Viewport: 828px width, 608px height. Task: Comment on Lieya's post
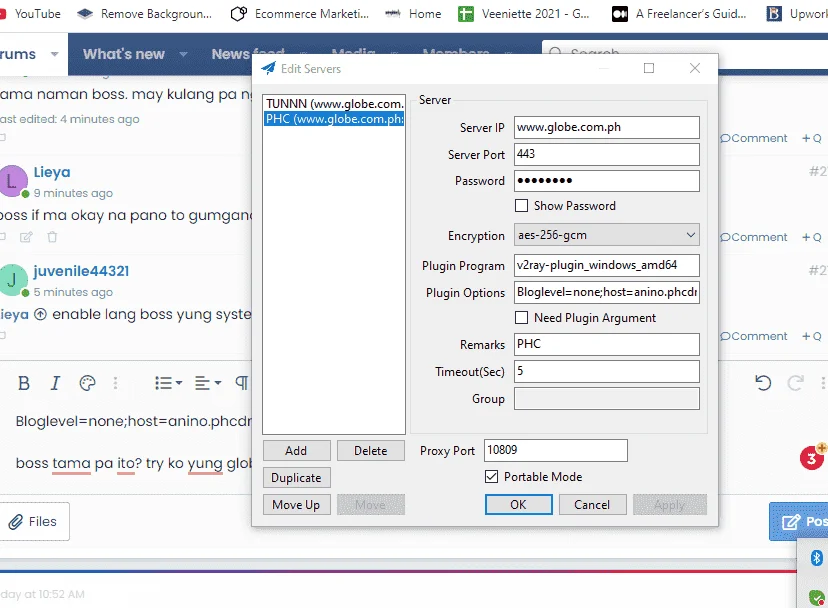point(754,237)
